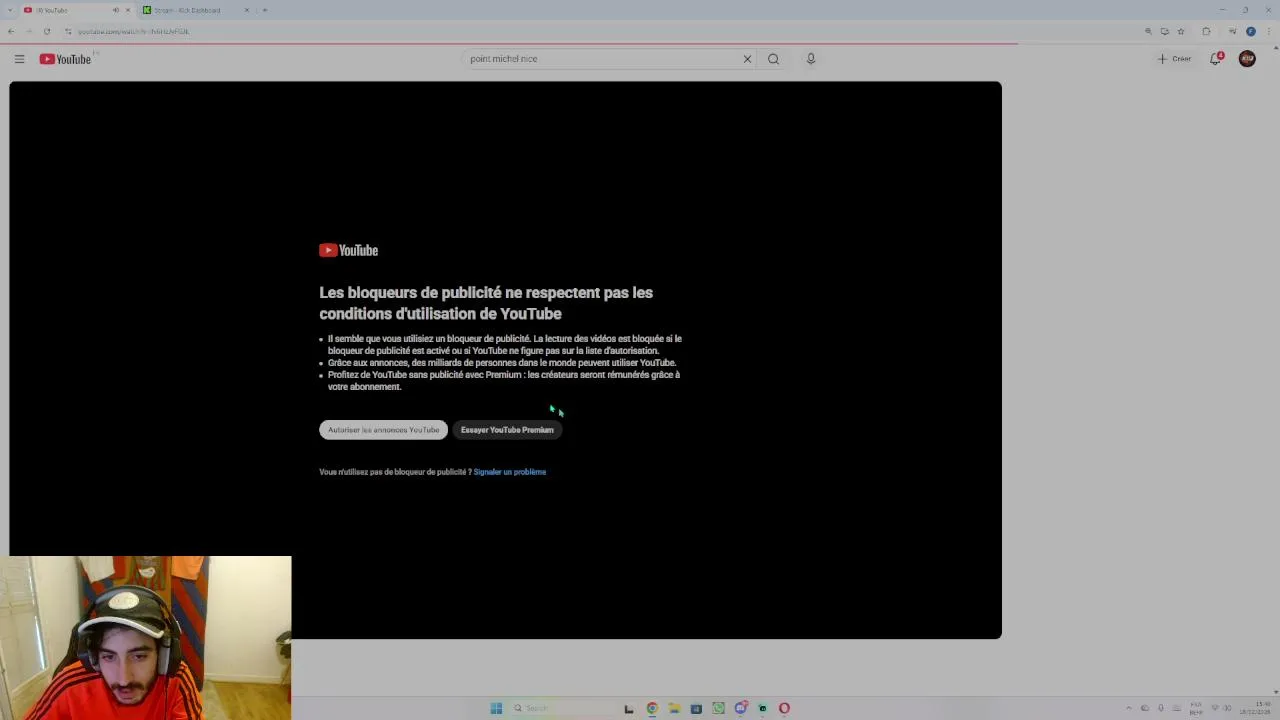Click the site information icon in address bar

click(x=68, y=31)
